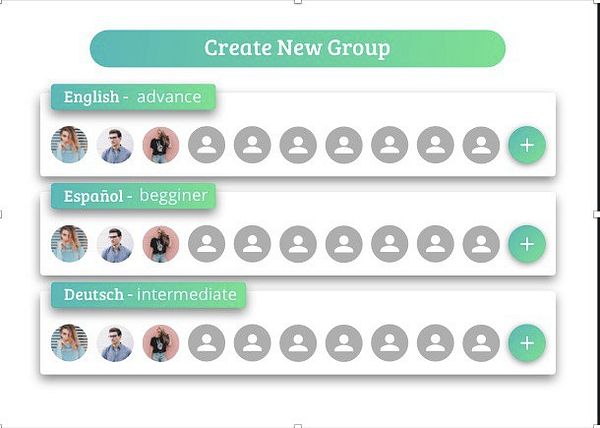The width and height of the screenshot is (600, 428).
Task: Select long-haired woman's avatar in English group
Action: (69, 145)
